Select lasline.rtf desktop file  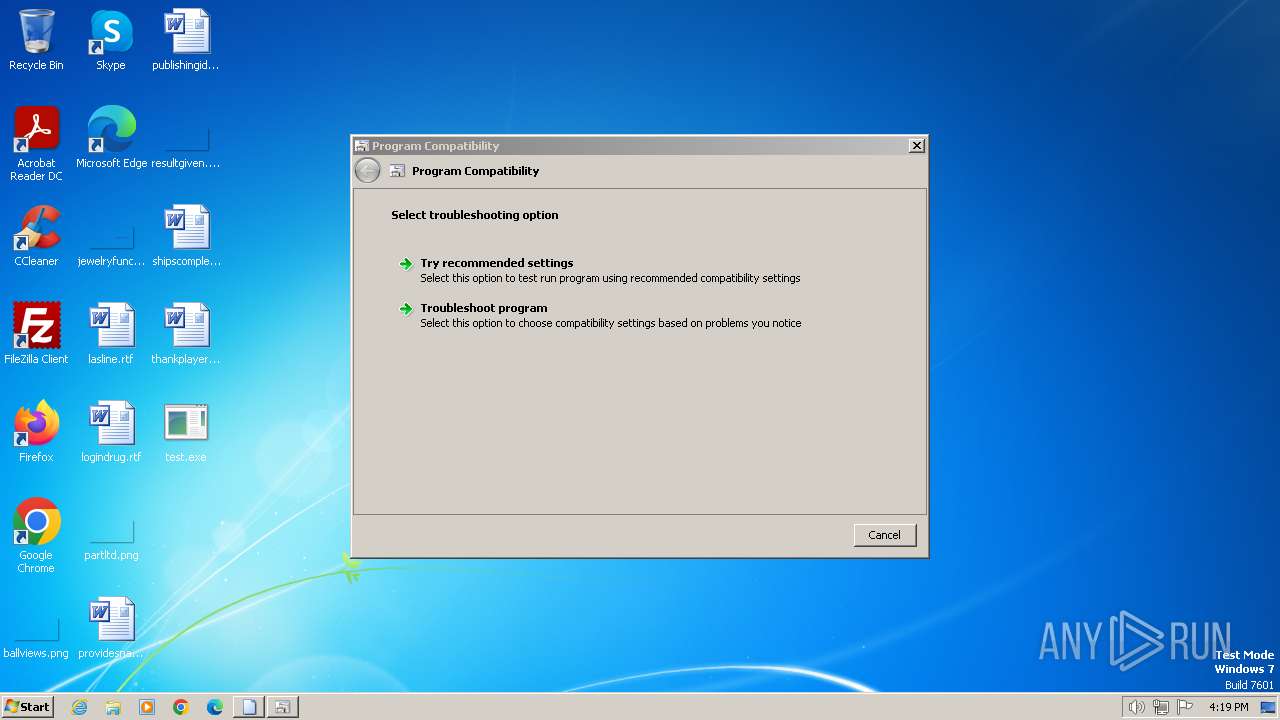pyautogui.click(x=111, y=335)
